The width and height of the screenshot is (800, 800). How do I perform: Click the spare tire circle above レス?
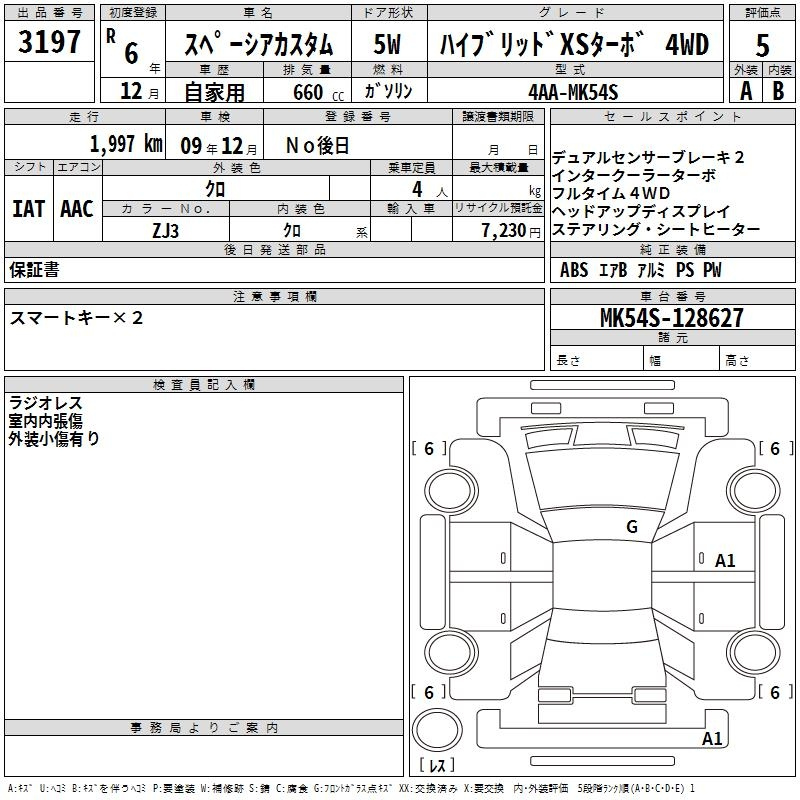437,730
